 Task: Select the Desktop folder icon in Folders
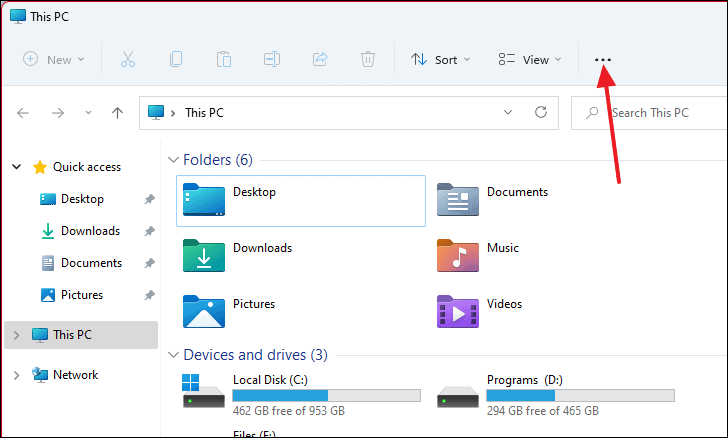click(x=204, y=200)
